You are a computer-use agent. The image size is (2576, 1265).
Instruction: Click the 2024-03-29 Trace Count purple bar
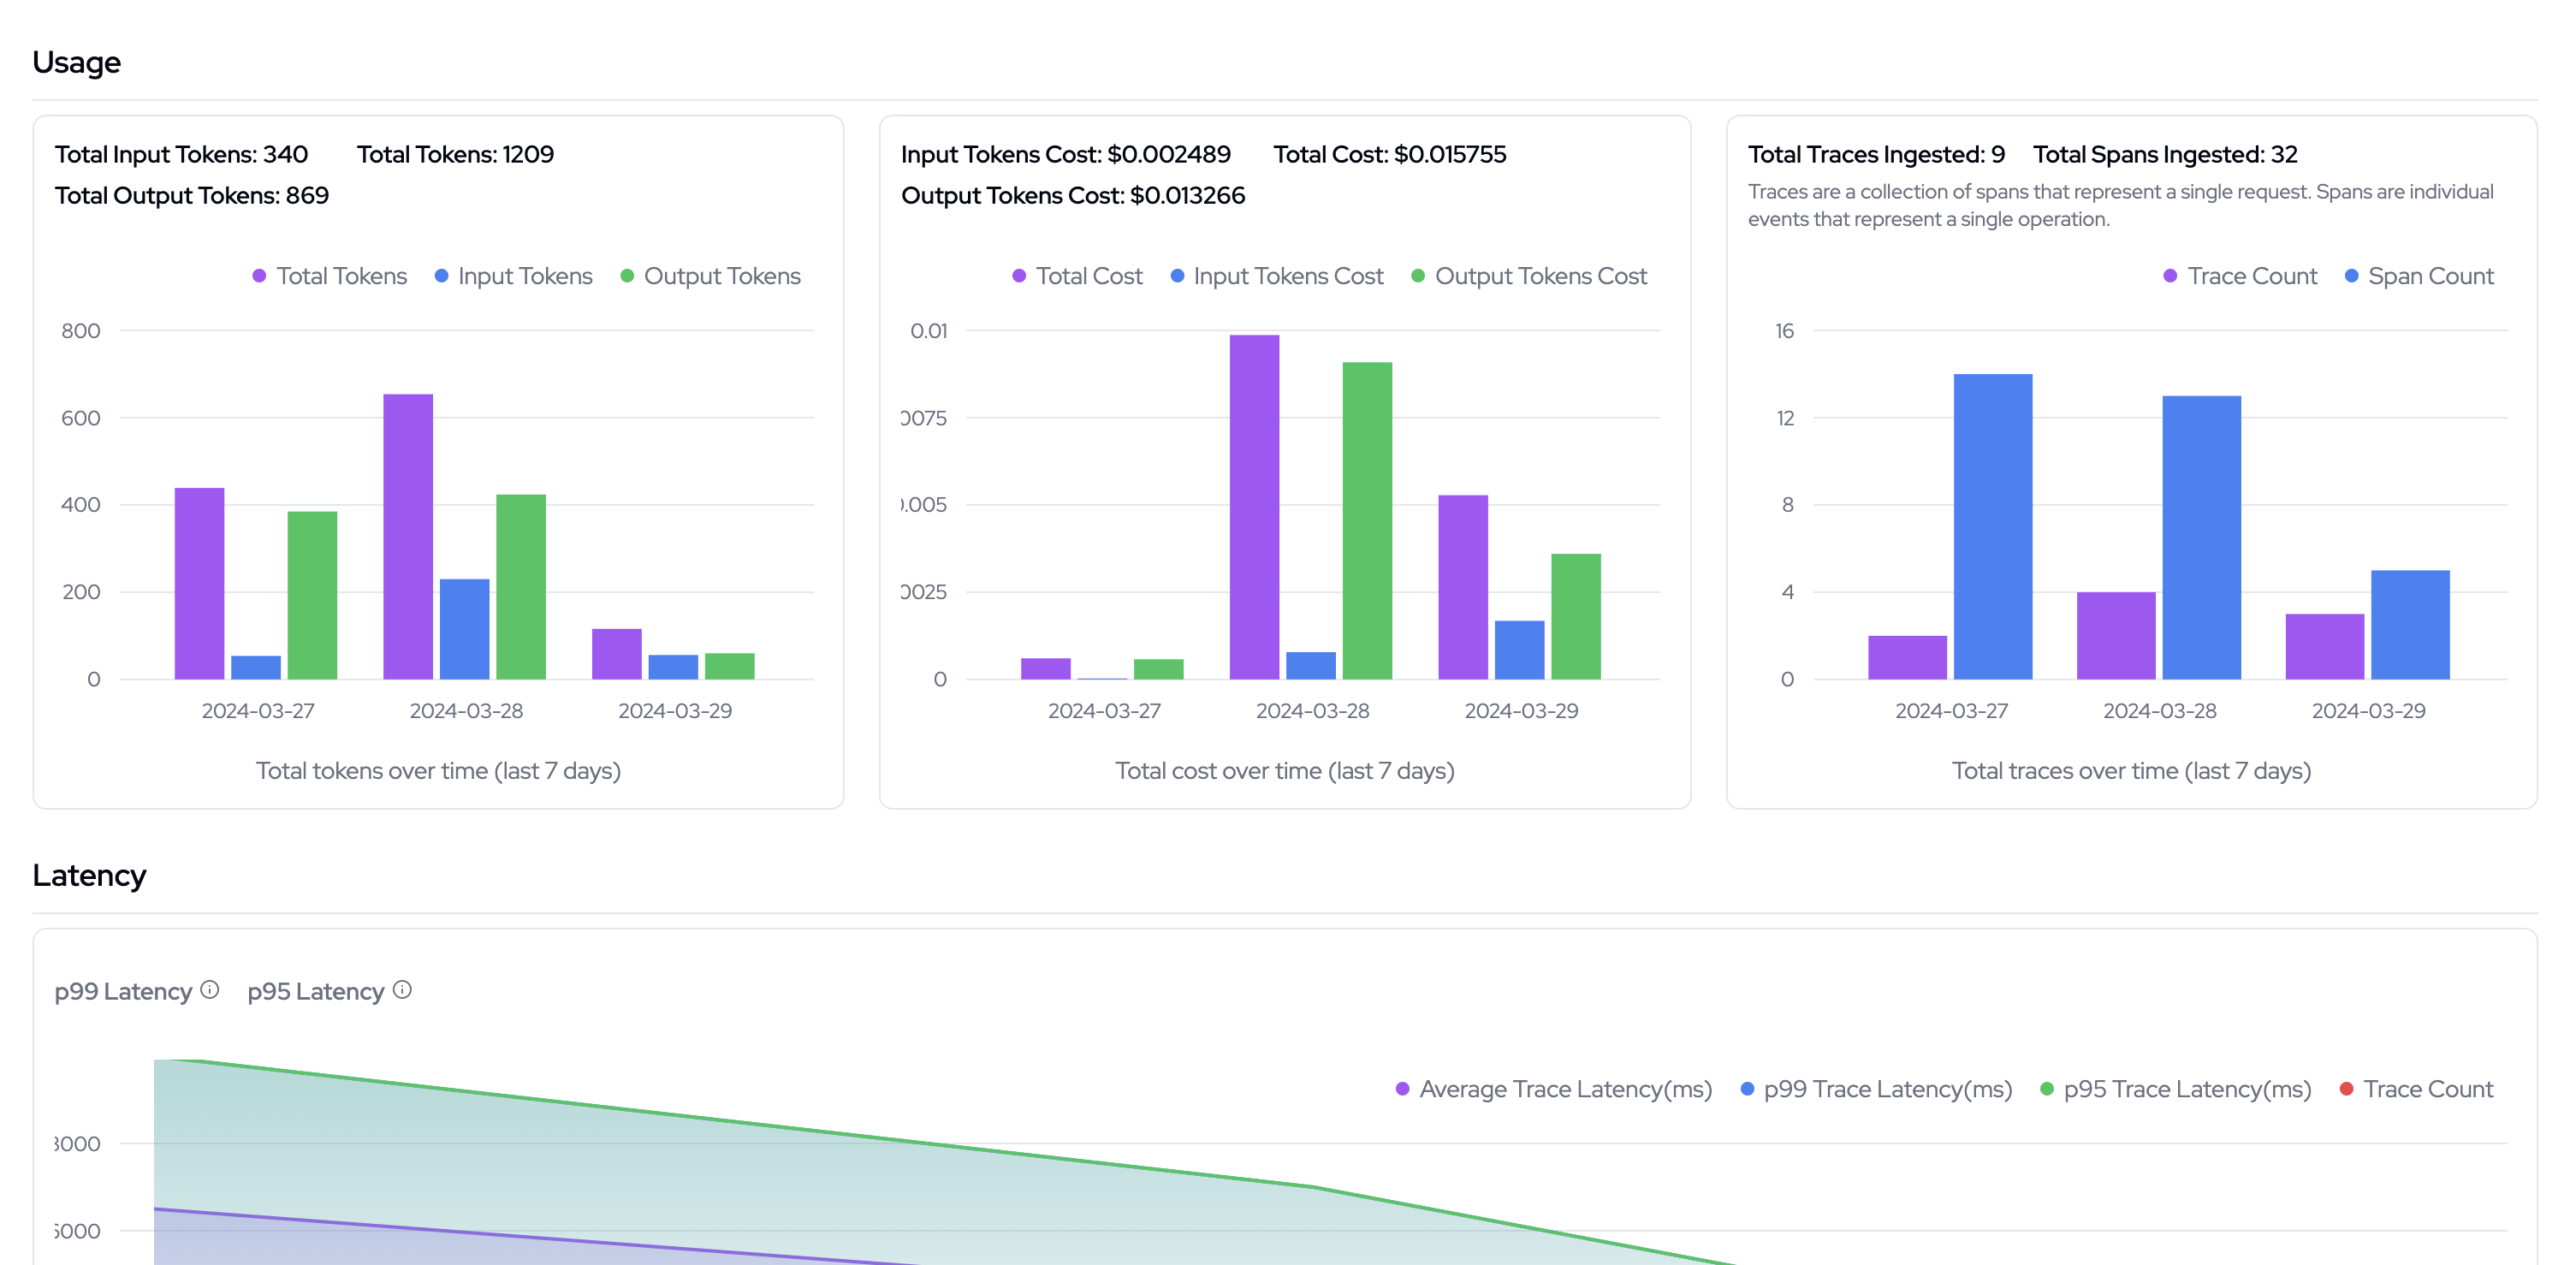click(2324, 646)
